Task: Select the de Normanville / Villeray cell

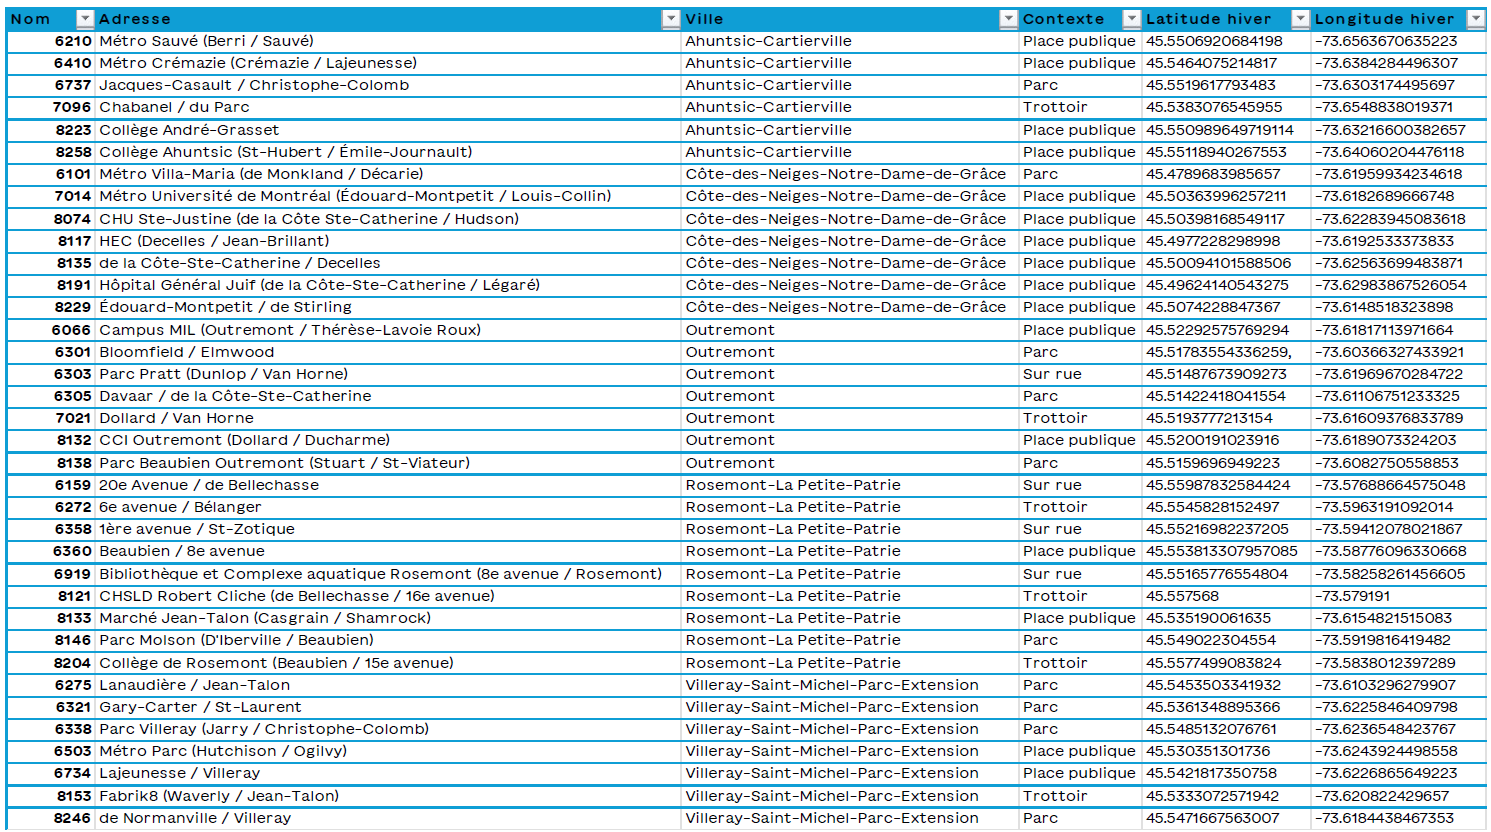Action: click(388, 818)
